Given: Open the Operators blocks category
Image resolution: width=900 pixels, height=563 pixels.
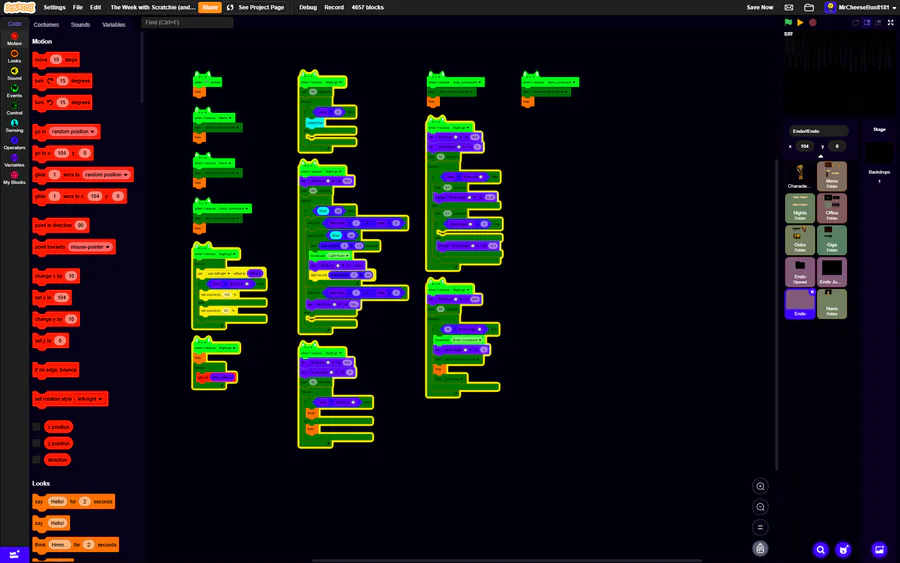Looking at the screenshot, I should click(14, 143).
